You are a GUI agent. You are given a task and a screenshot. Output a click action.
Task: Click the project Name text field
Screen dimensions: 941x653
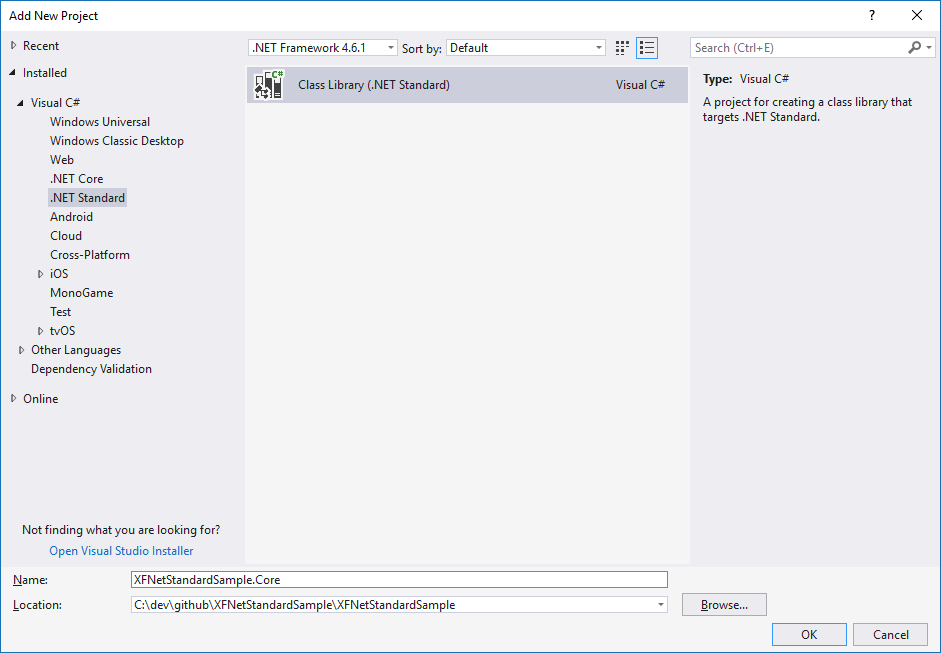(399, 579)
